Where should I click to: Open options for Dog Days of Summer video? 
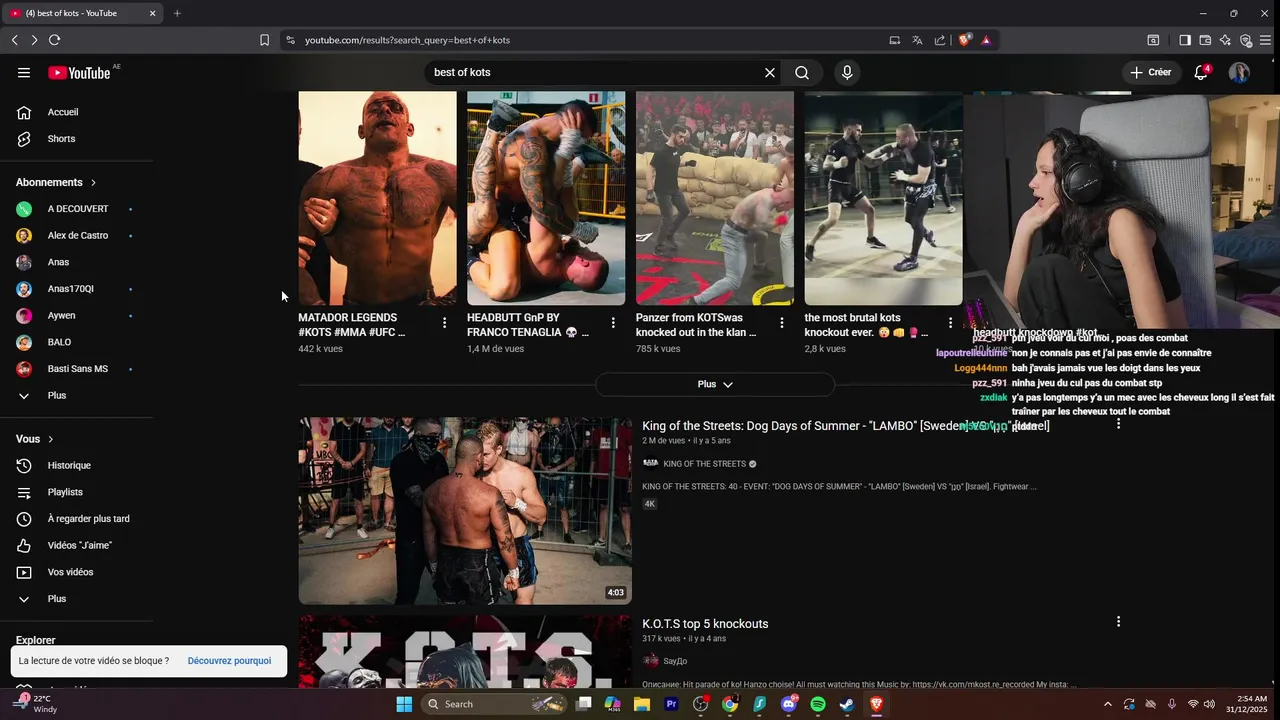[1118, 424]
